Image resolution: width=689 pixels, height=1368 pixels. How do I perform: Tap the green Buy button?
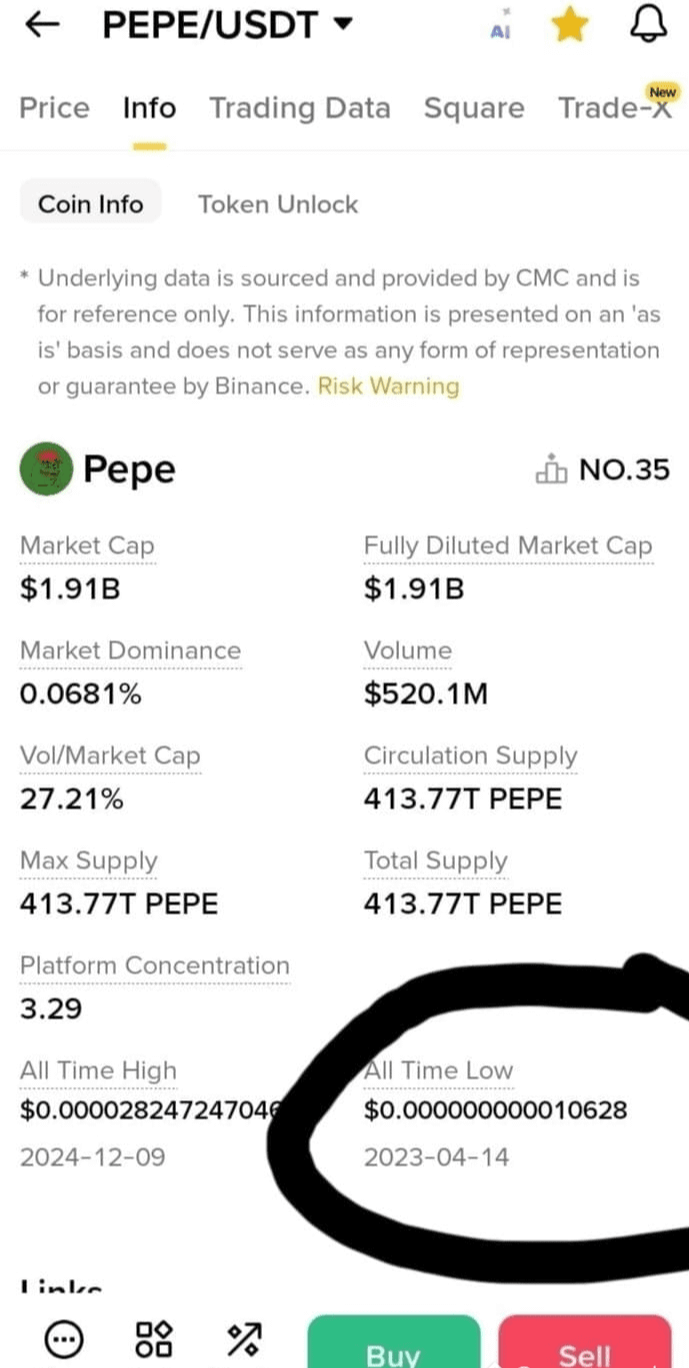[x=393, y=1345]
